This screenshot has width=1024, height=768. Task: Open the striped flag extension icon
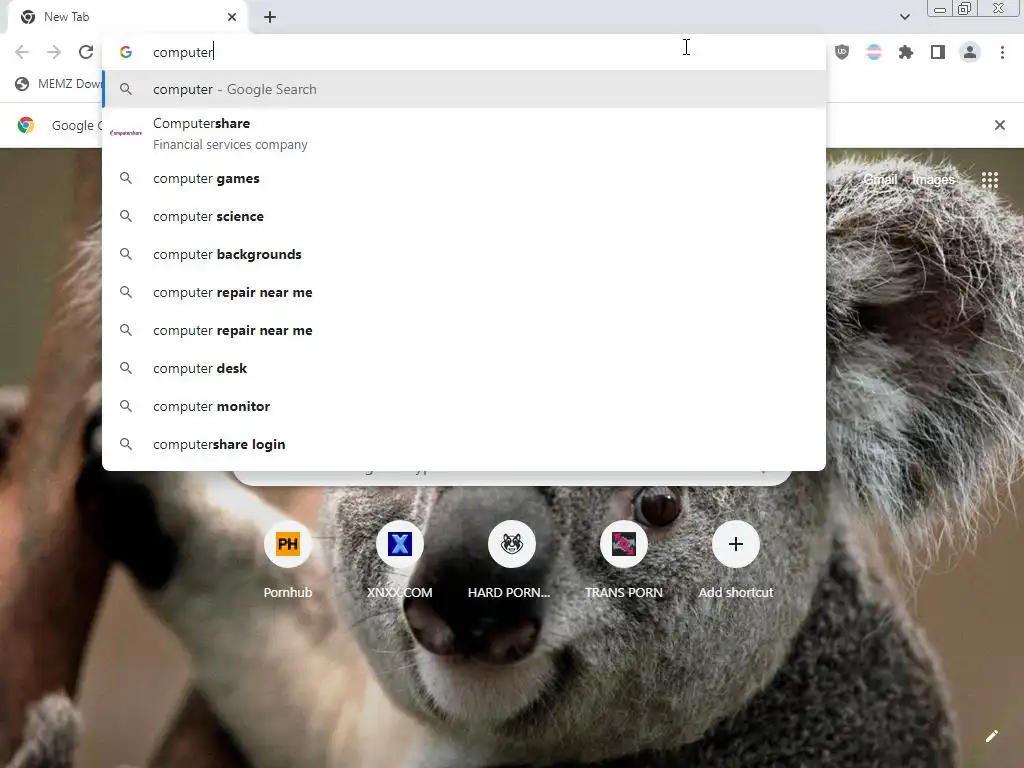point(874,52)
